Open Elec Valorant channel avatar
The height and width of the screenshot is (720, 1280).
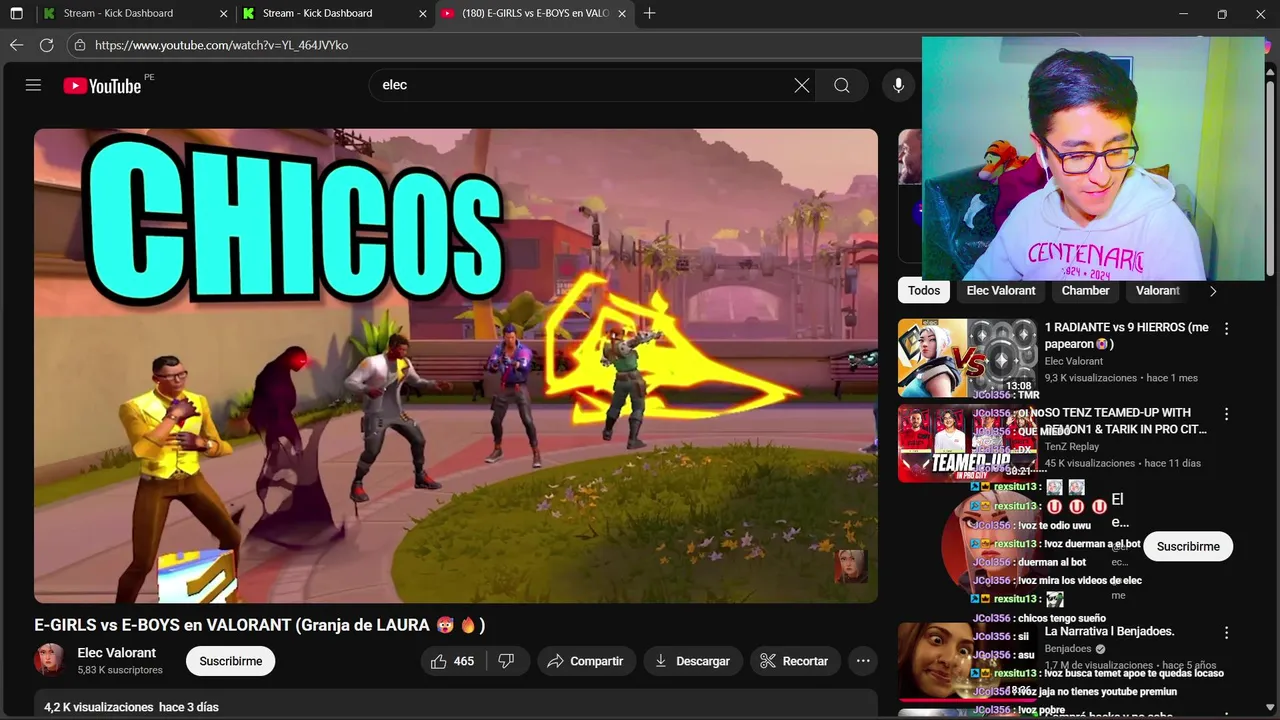click(x=50, y=660)
